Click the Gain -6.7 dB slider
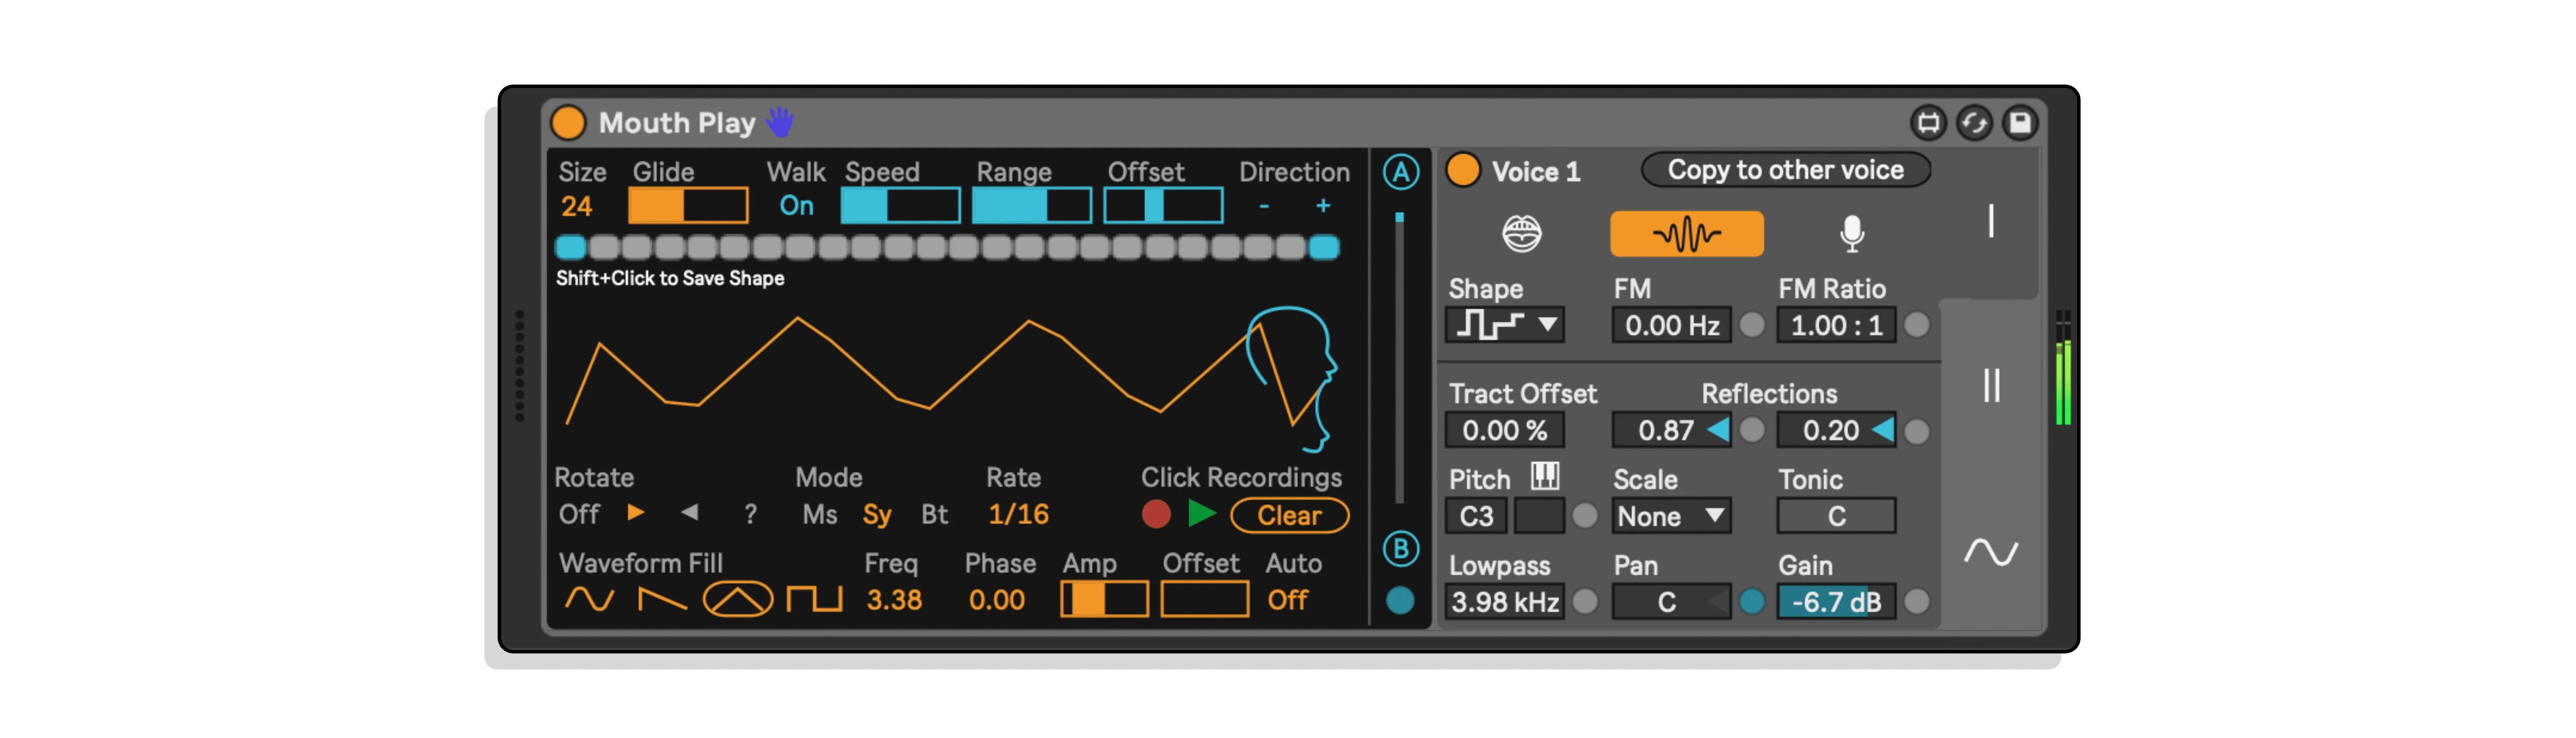The width and height of the screenshot is (2576, 738). [1836, 602]
